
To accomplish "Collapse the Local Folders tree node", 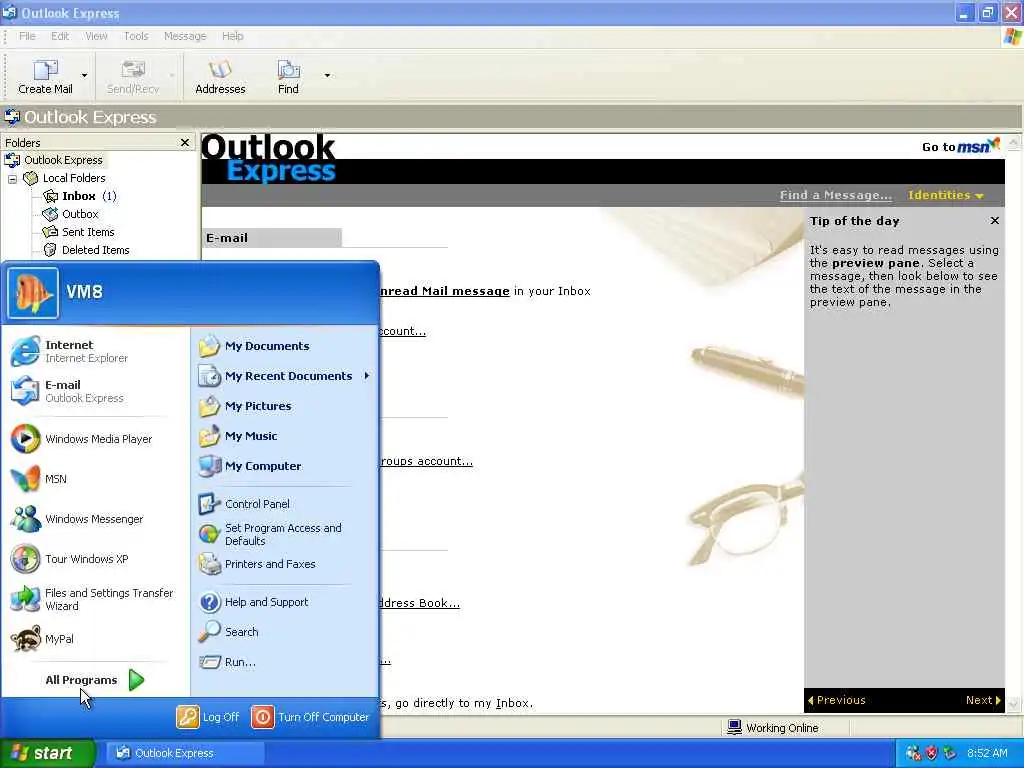I will [x=12, y=178].
